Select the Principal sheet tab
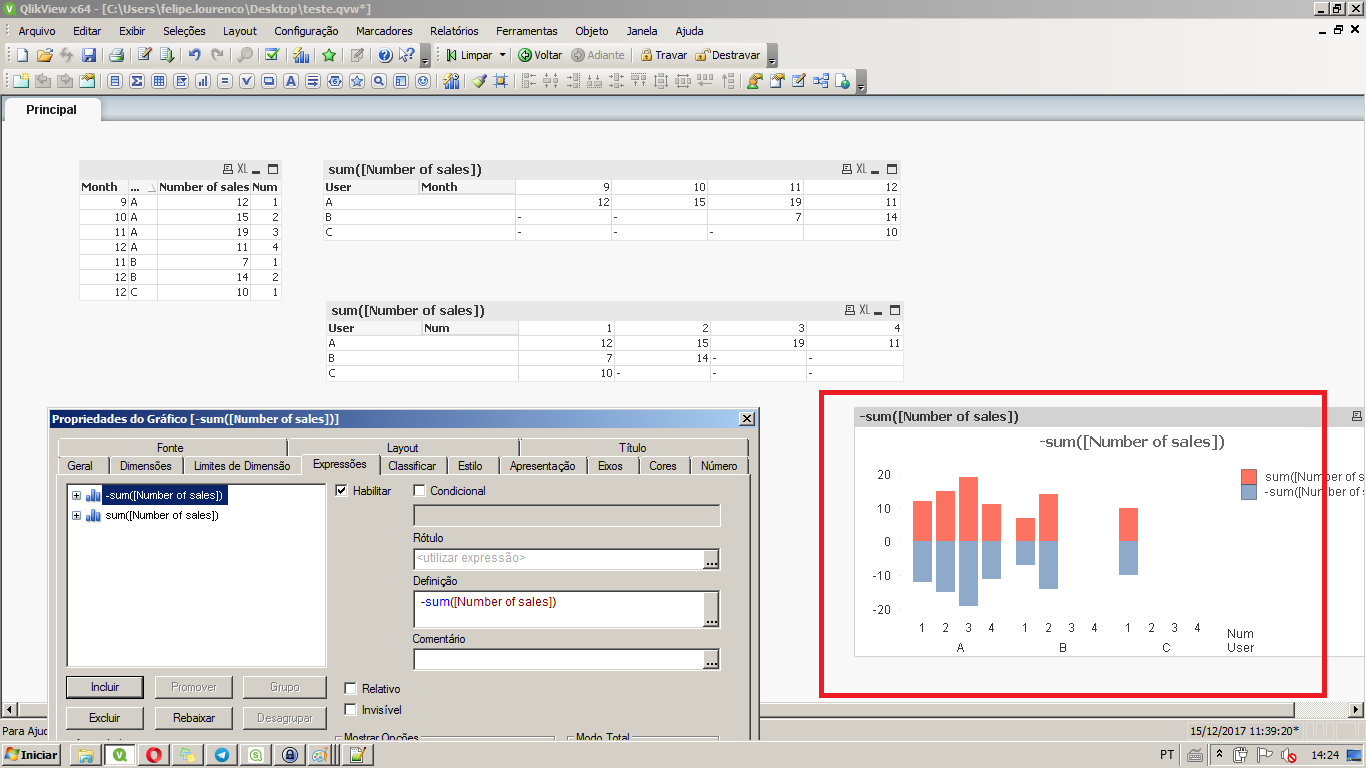This screenshot has width=1366, height=768. pos(52,110)
